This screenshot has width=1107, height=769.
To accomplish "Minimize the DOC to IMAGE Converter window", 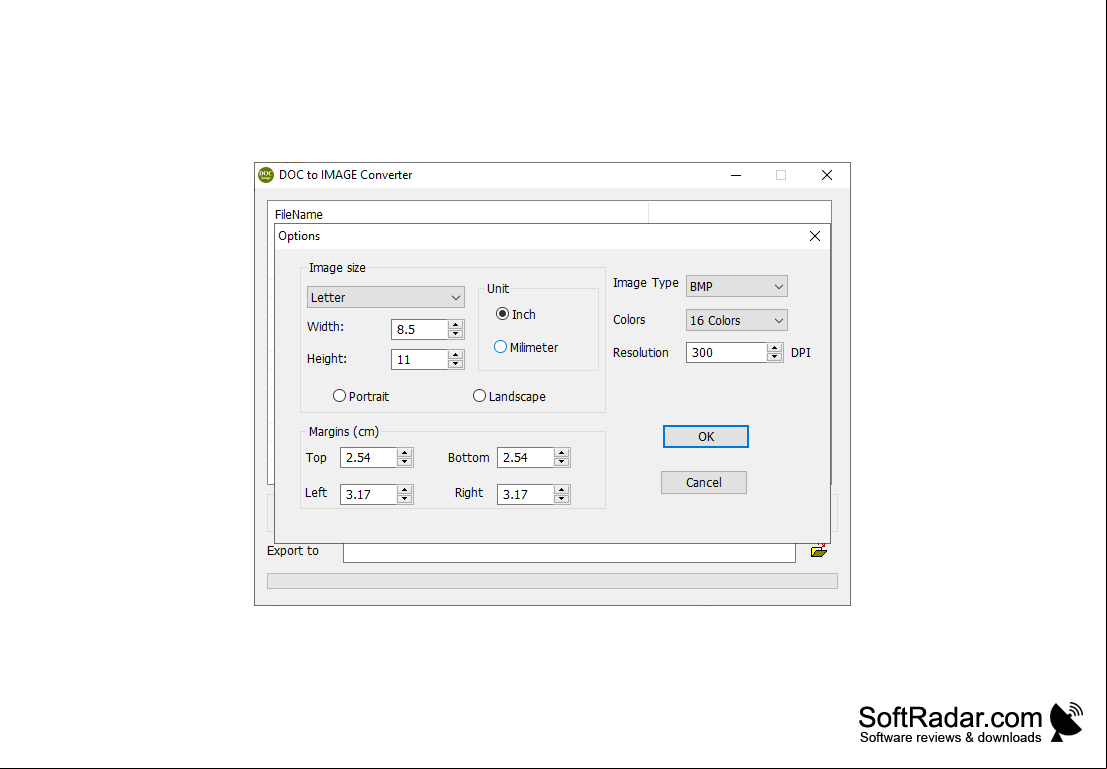I will (736, 175).
